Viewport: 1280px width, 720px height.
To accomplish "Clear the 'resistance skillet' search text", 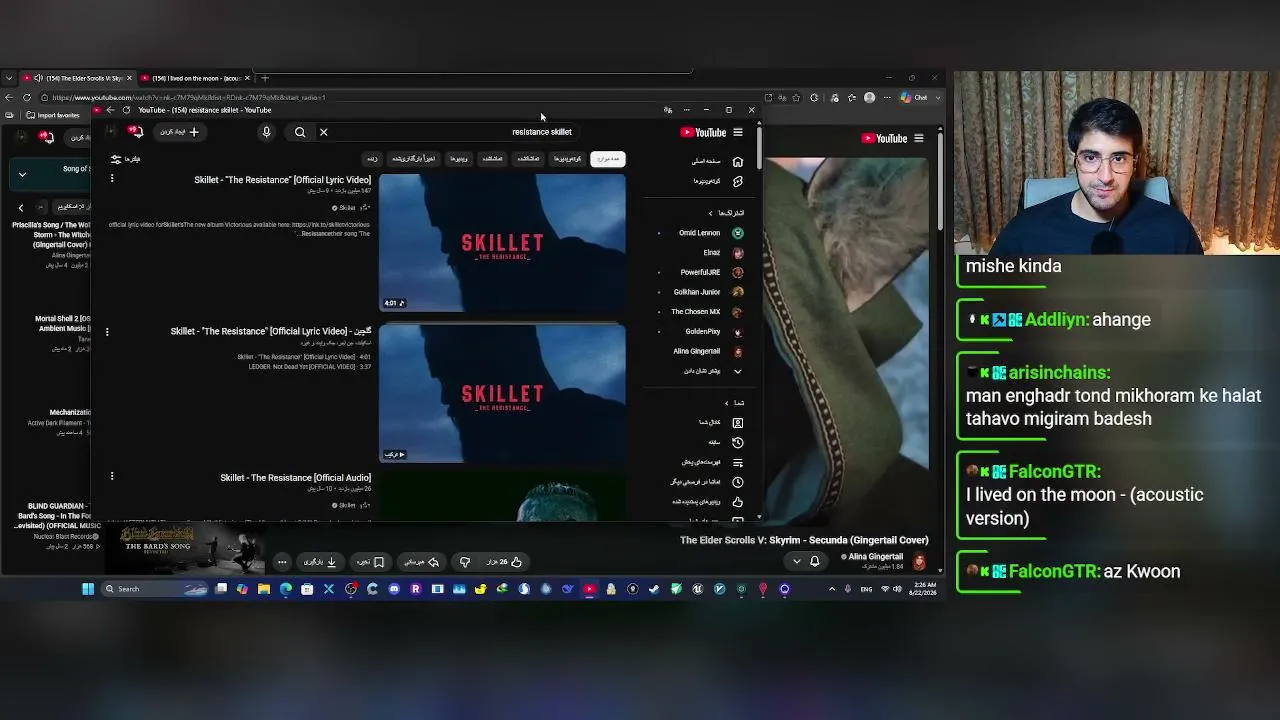I will (324, 132).
